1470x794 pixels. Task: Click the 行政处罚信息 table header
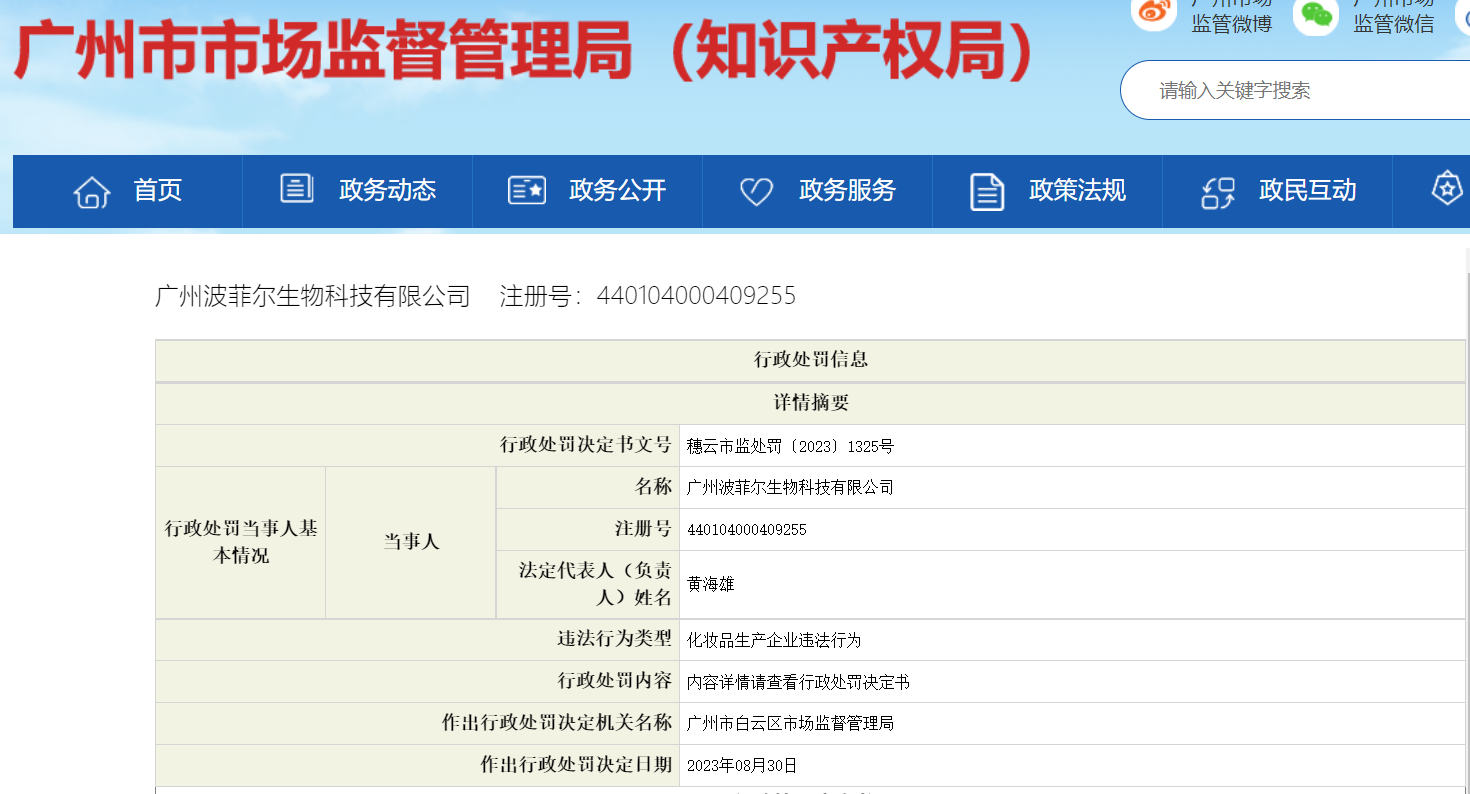(x=811, y=360)
